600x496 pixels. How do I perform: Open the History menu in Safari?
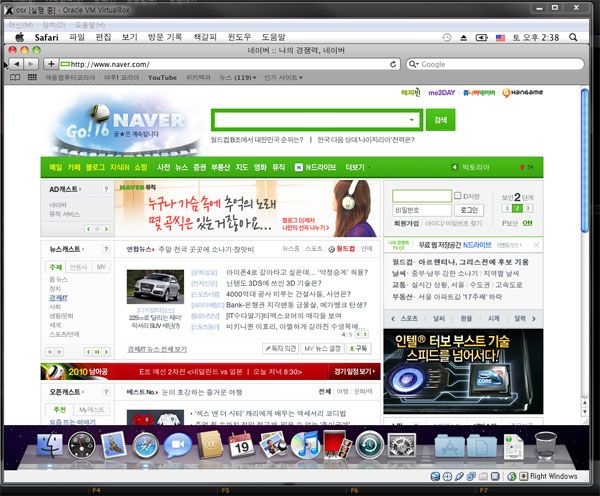click(x=165, y=37)
